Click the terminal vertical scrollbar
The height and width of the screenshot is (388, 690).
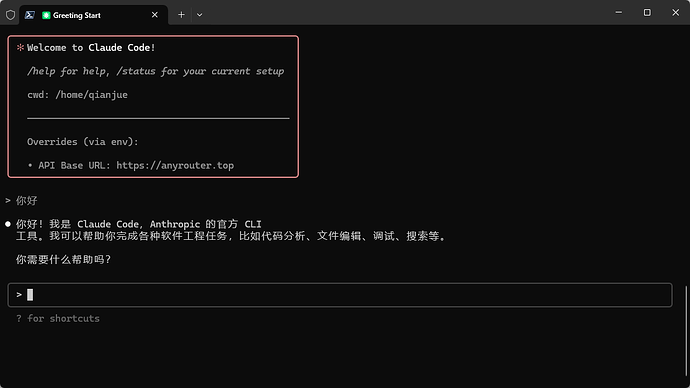pyautogui.click(x=686, y=331)
